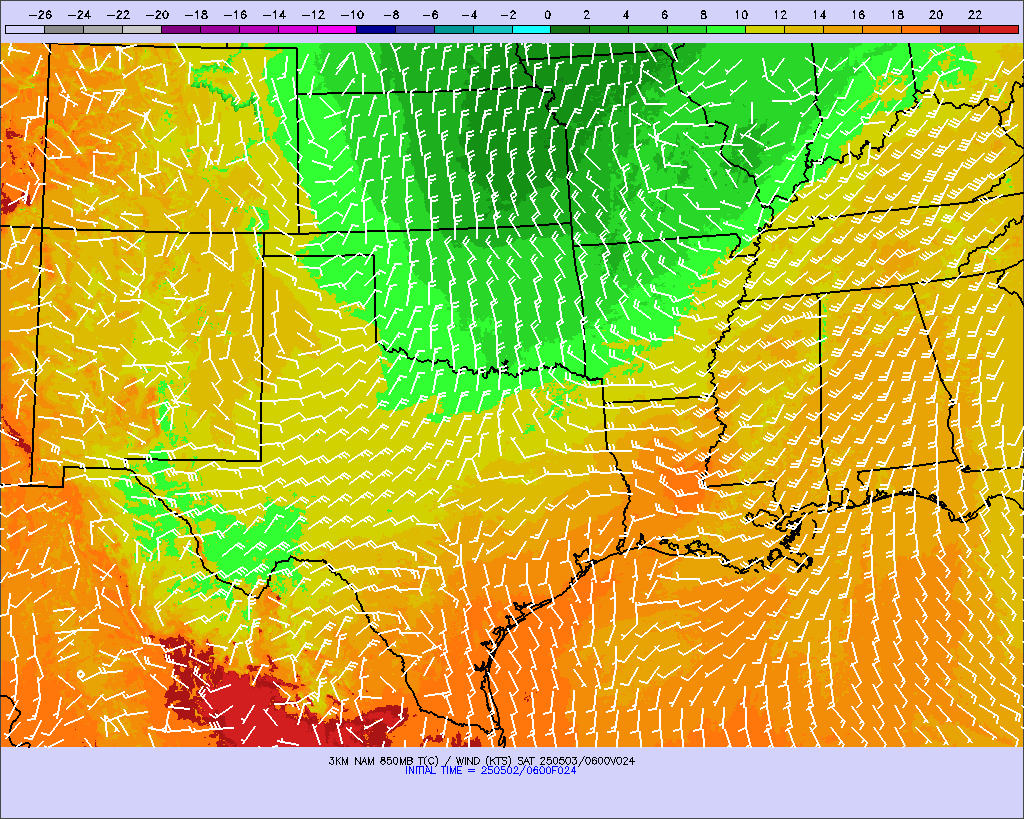Click the '-8' color scale label
Viewport: 1024px width, 819px height.
(391, 15)
